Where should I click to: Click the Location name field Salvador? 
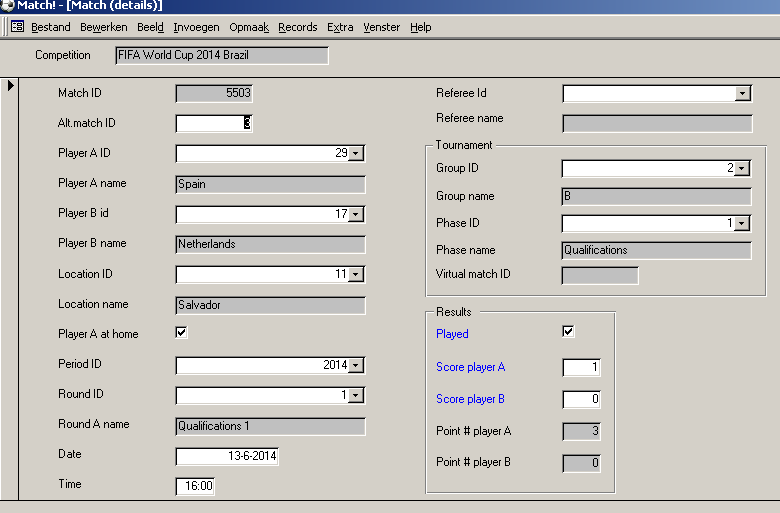point(271,305)
